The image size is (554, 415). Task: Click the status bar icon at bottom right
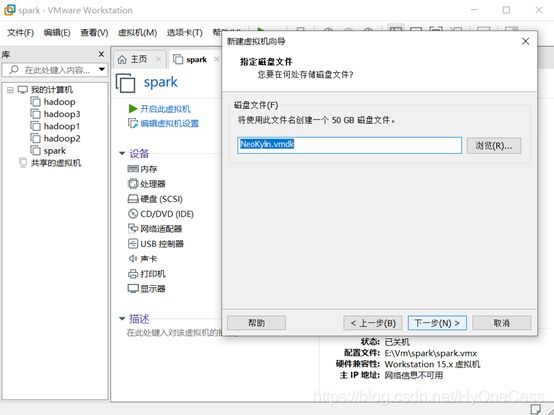[536, 409]
